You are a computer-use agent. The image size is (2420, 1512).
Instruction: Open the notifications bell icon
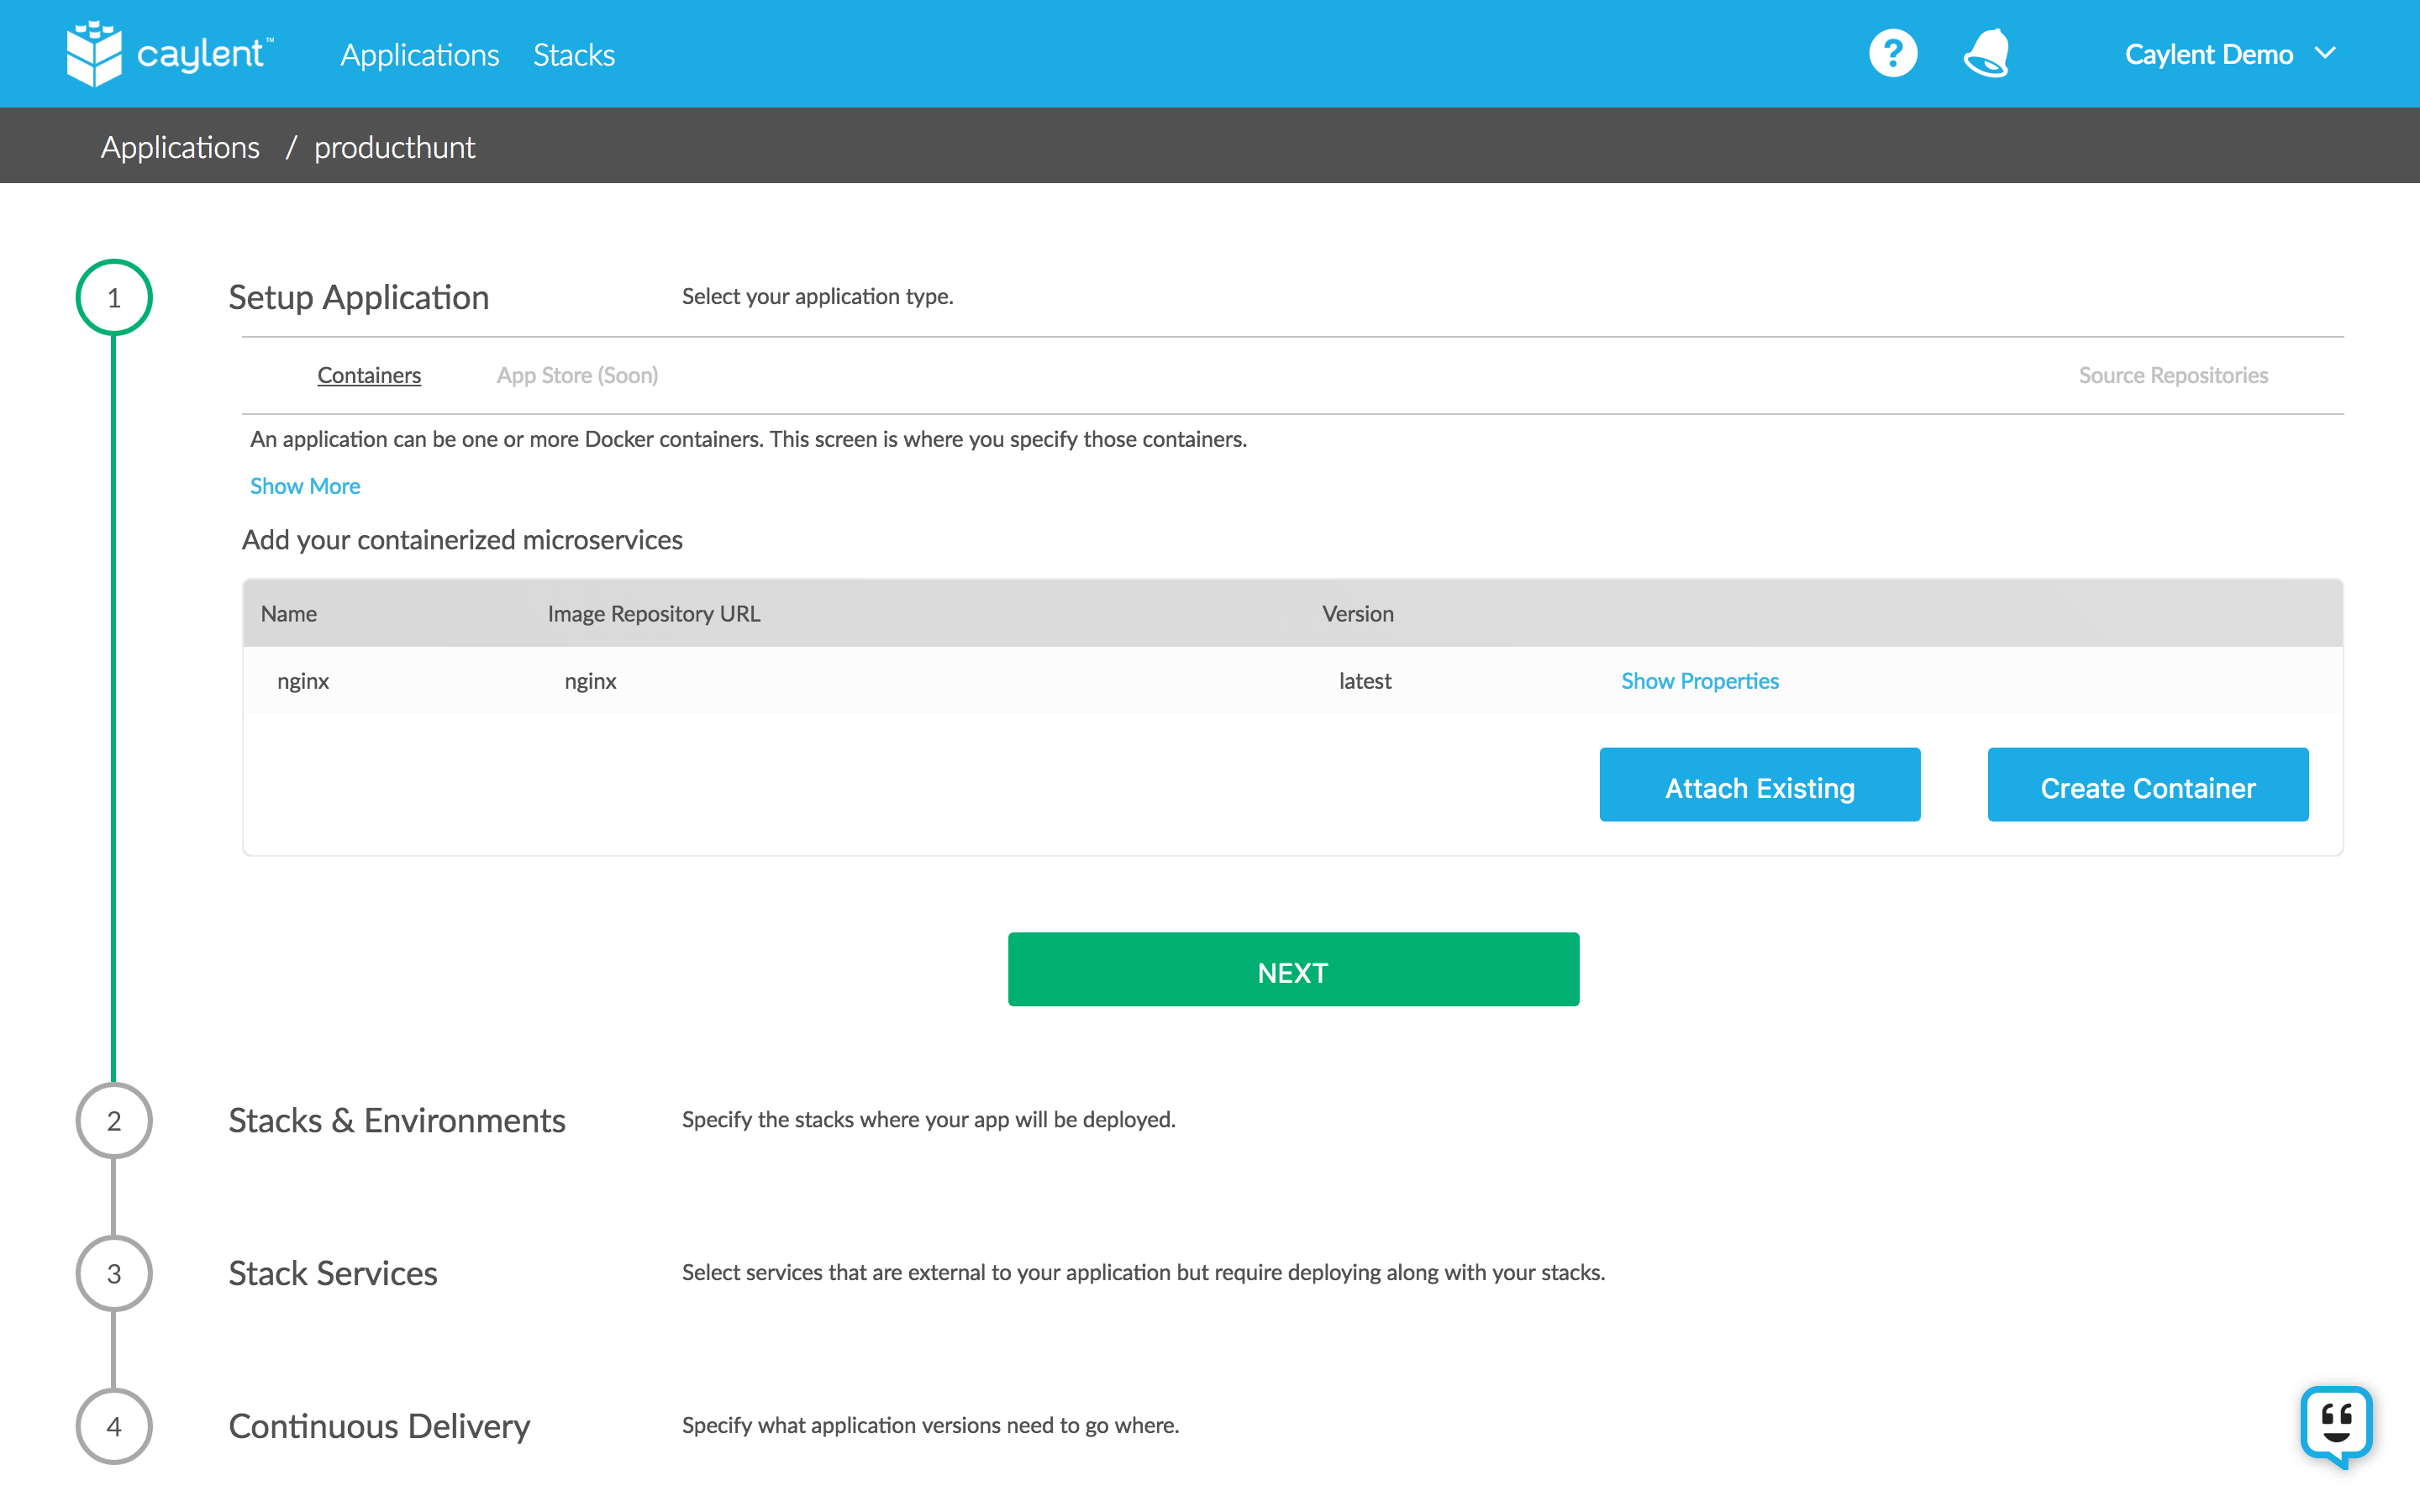[x=1986, y=54]
